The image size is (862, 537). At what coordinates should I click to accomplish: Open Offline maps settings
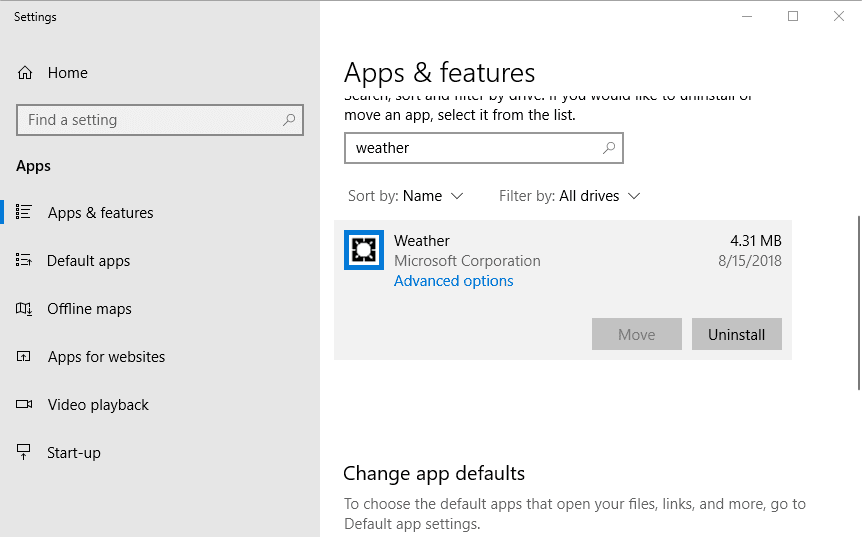(x=89, y=309)
